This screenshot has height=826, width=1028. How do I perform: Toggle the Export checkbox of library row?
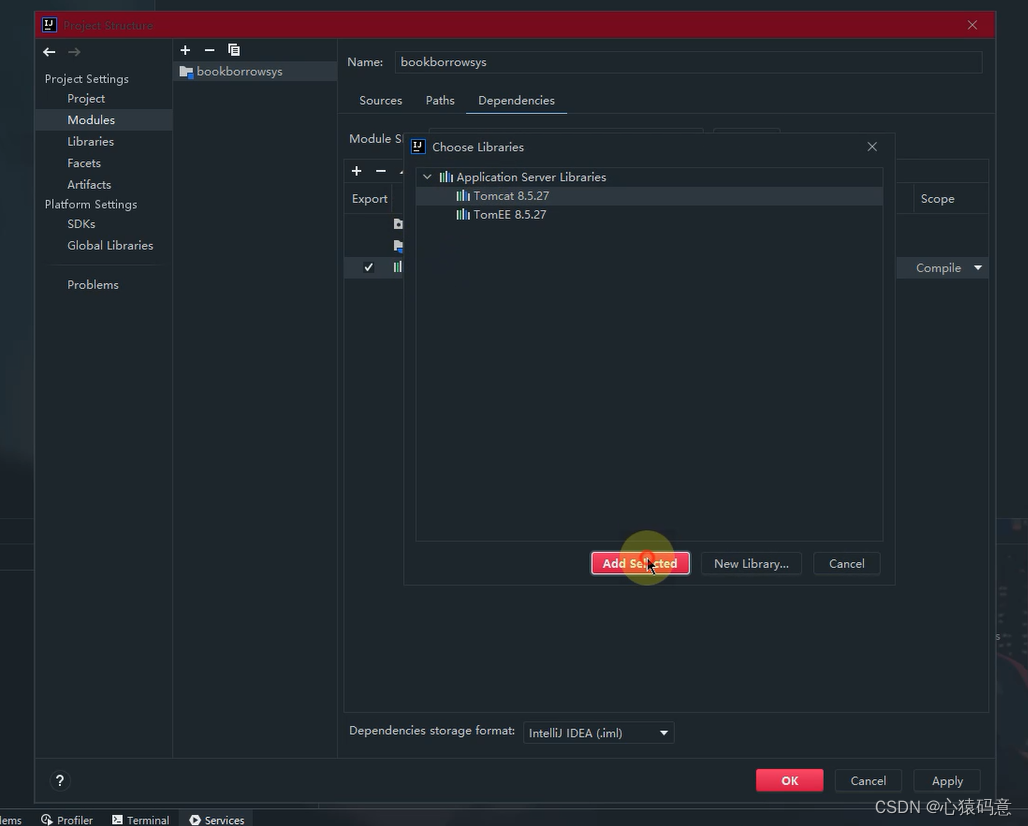point(368,267)
